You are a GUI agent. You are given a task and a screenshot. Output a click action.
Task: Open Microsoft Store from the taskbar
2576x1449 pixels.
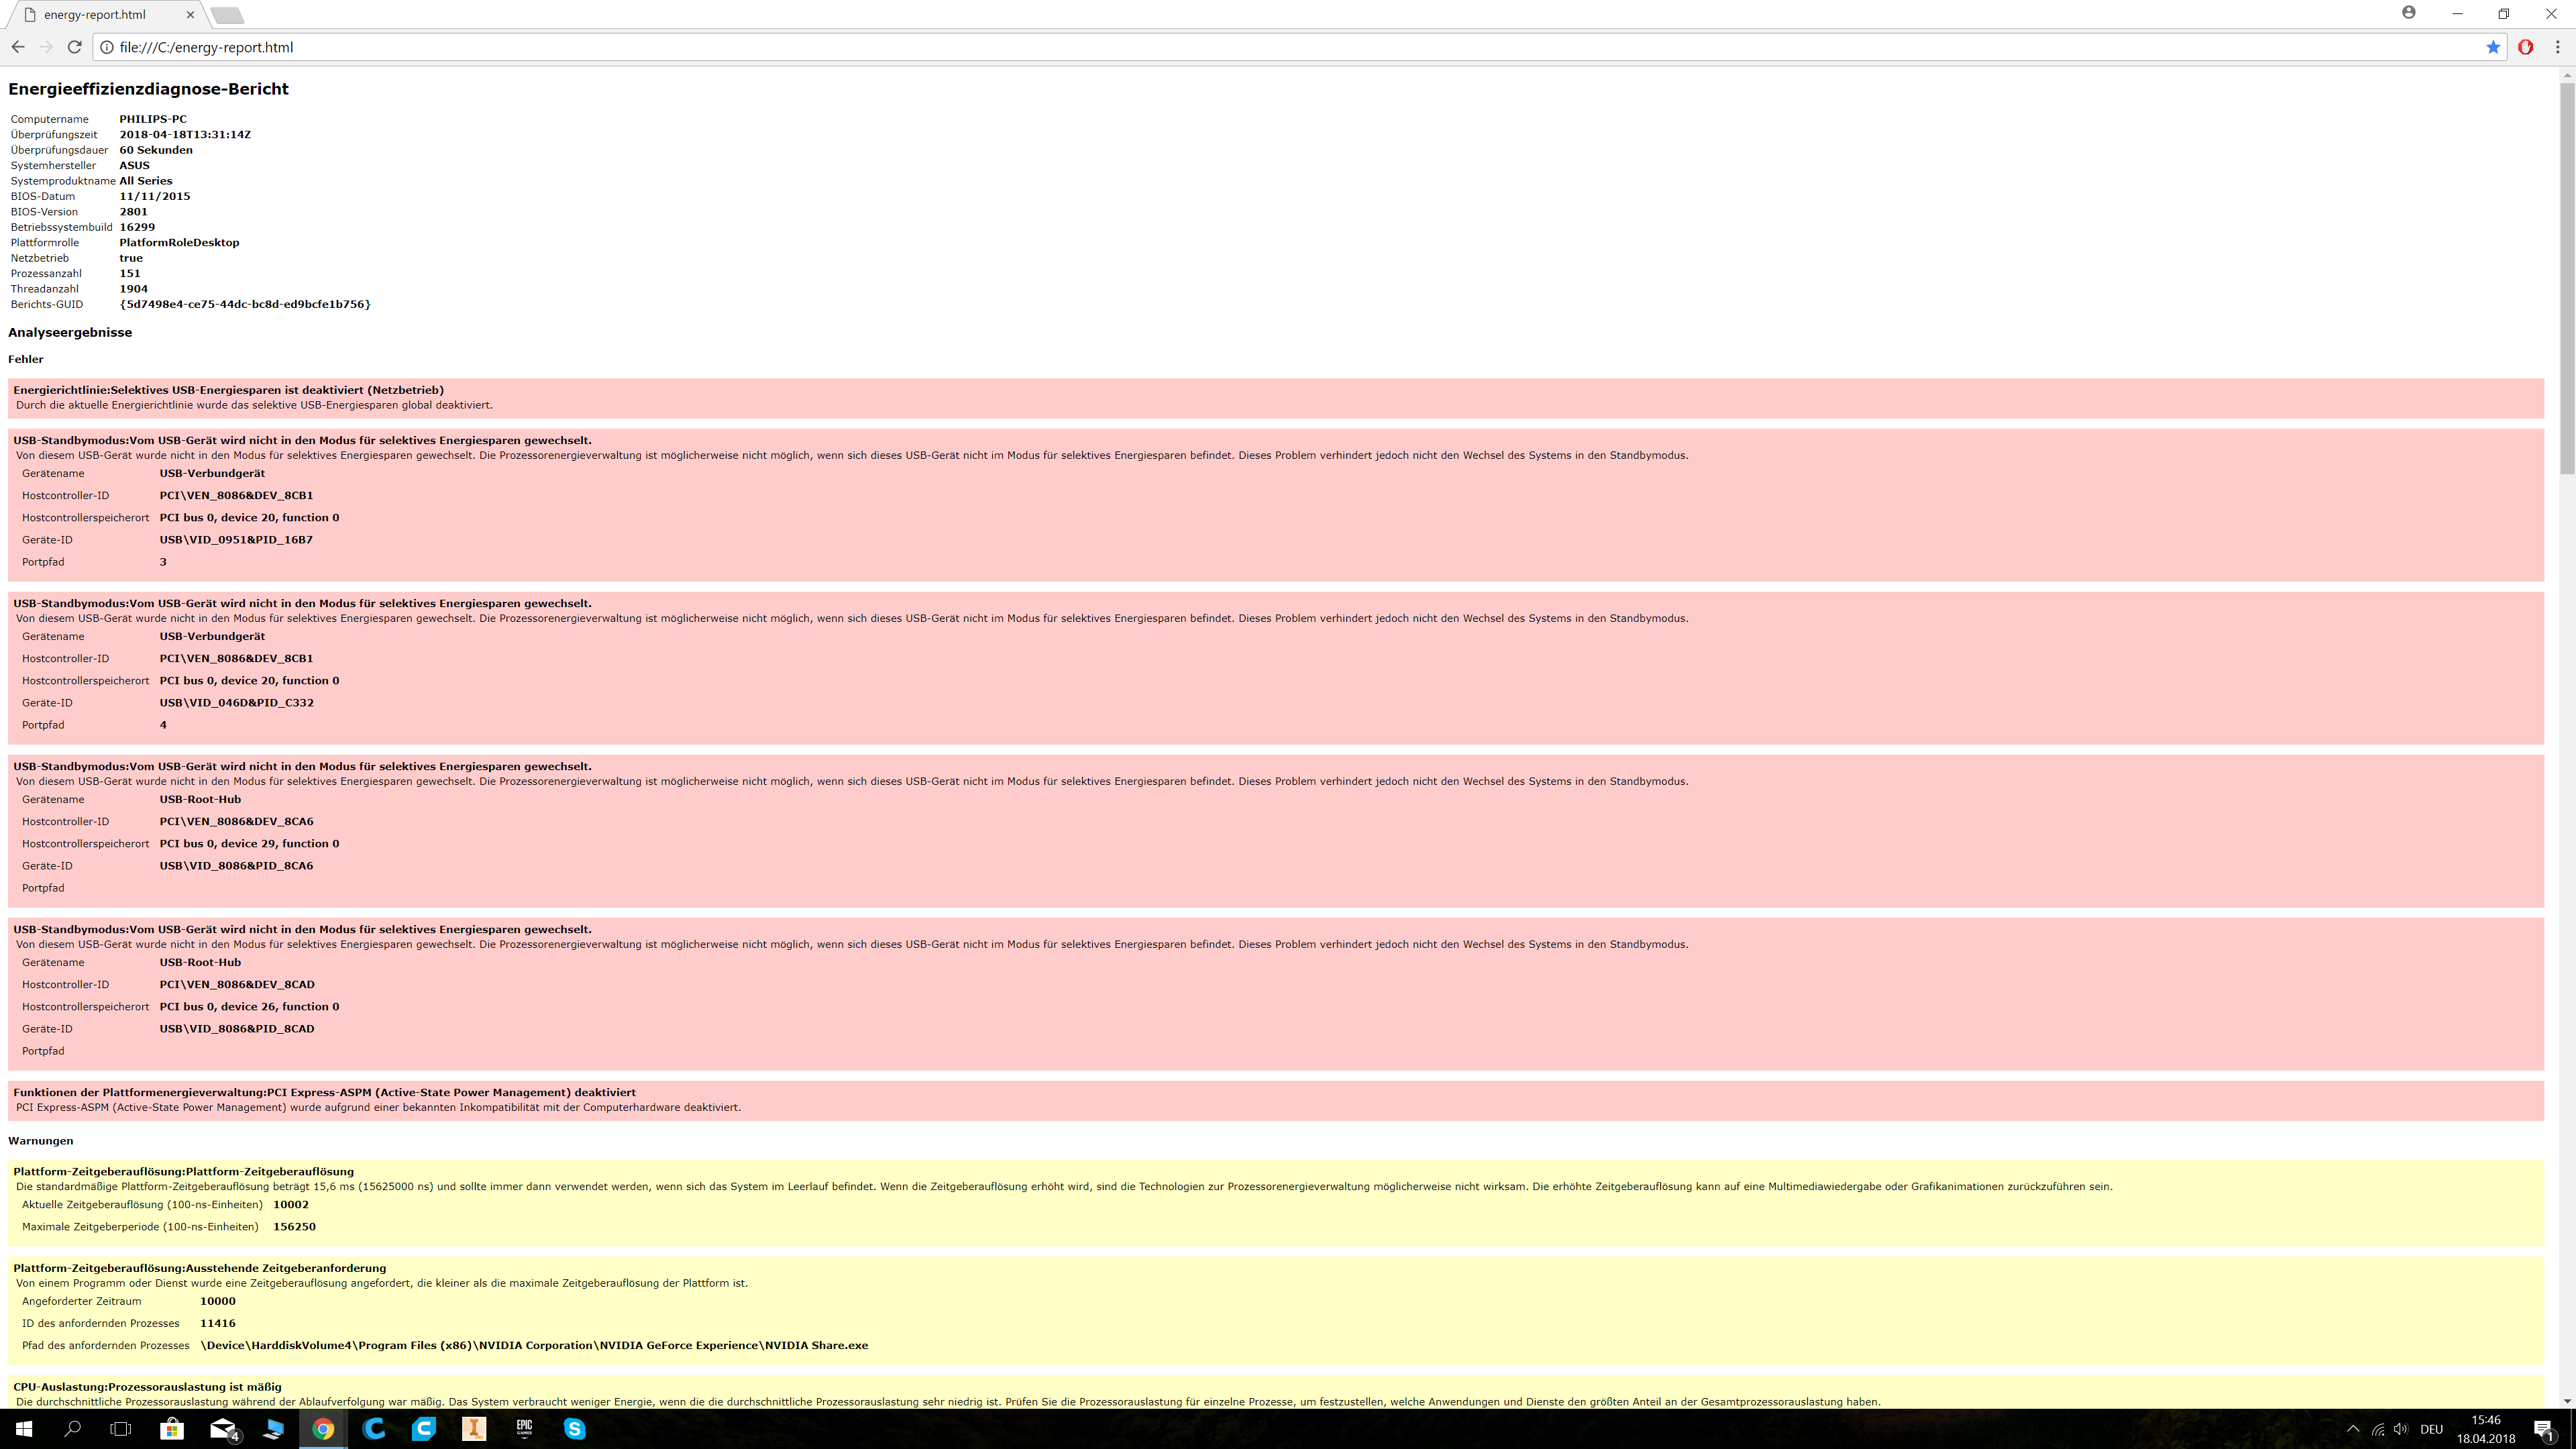coord(172,1429)
